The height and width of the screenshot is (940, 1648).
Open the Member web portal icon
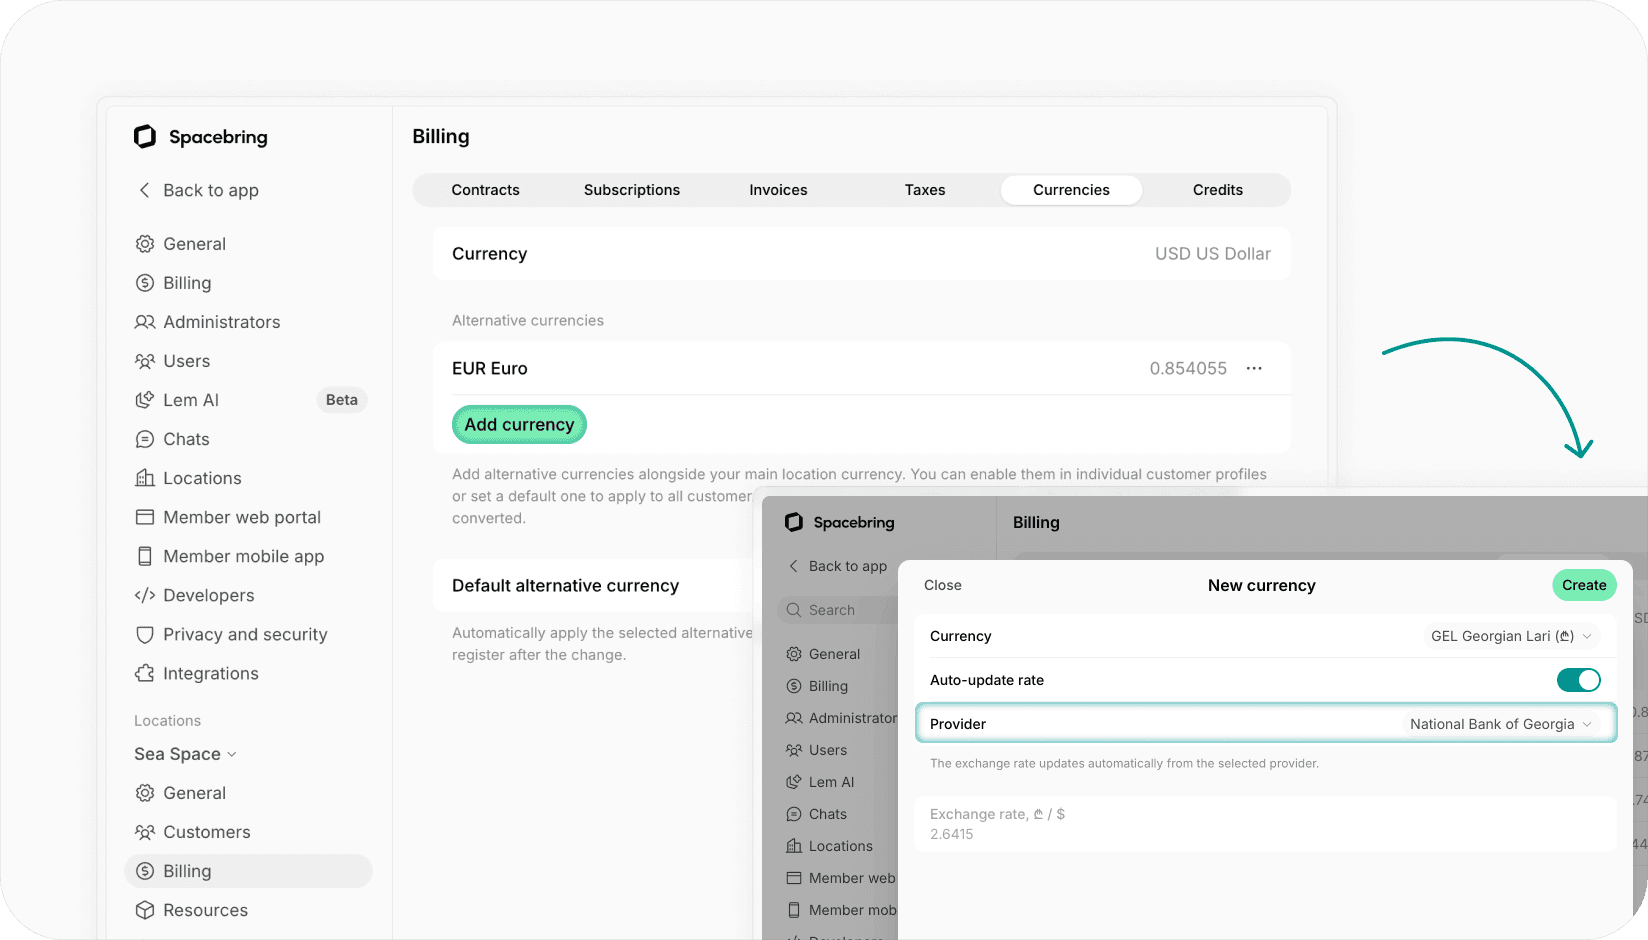145,517
